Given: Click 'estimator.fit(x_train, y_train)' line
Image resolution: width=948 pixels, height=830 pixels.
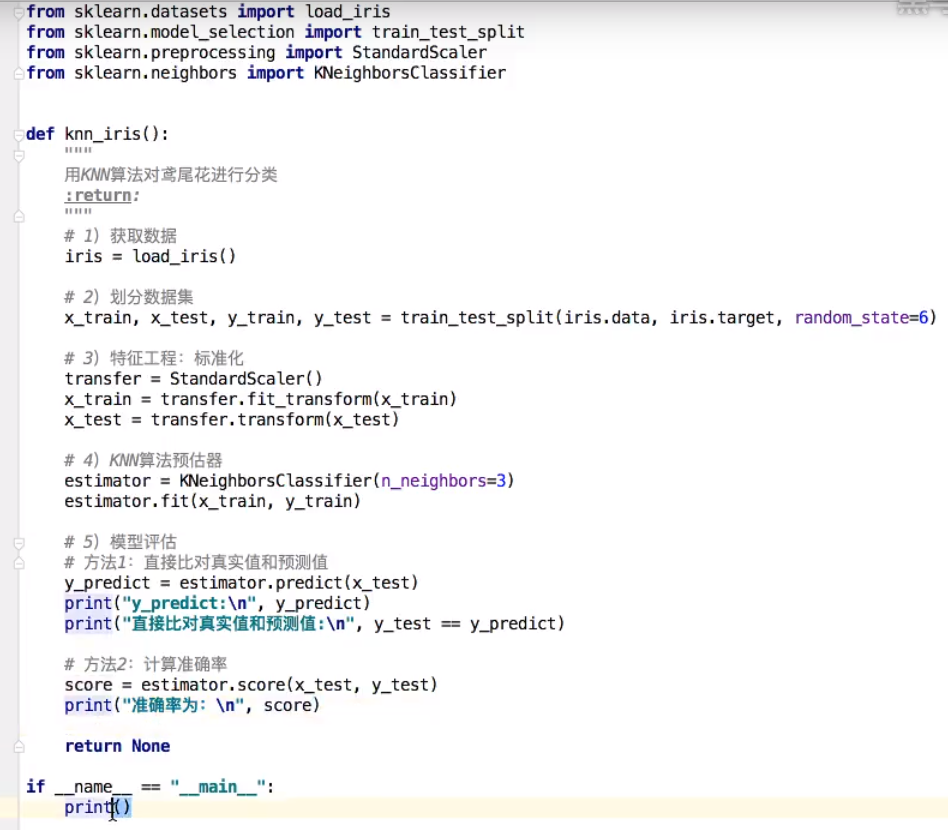Looking at the screenshot, I should pyautogui.click(x=212, y=501).
